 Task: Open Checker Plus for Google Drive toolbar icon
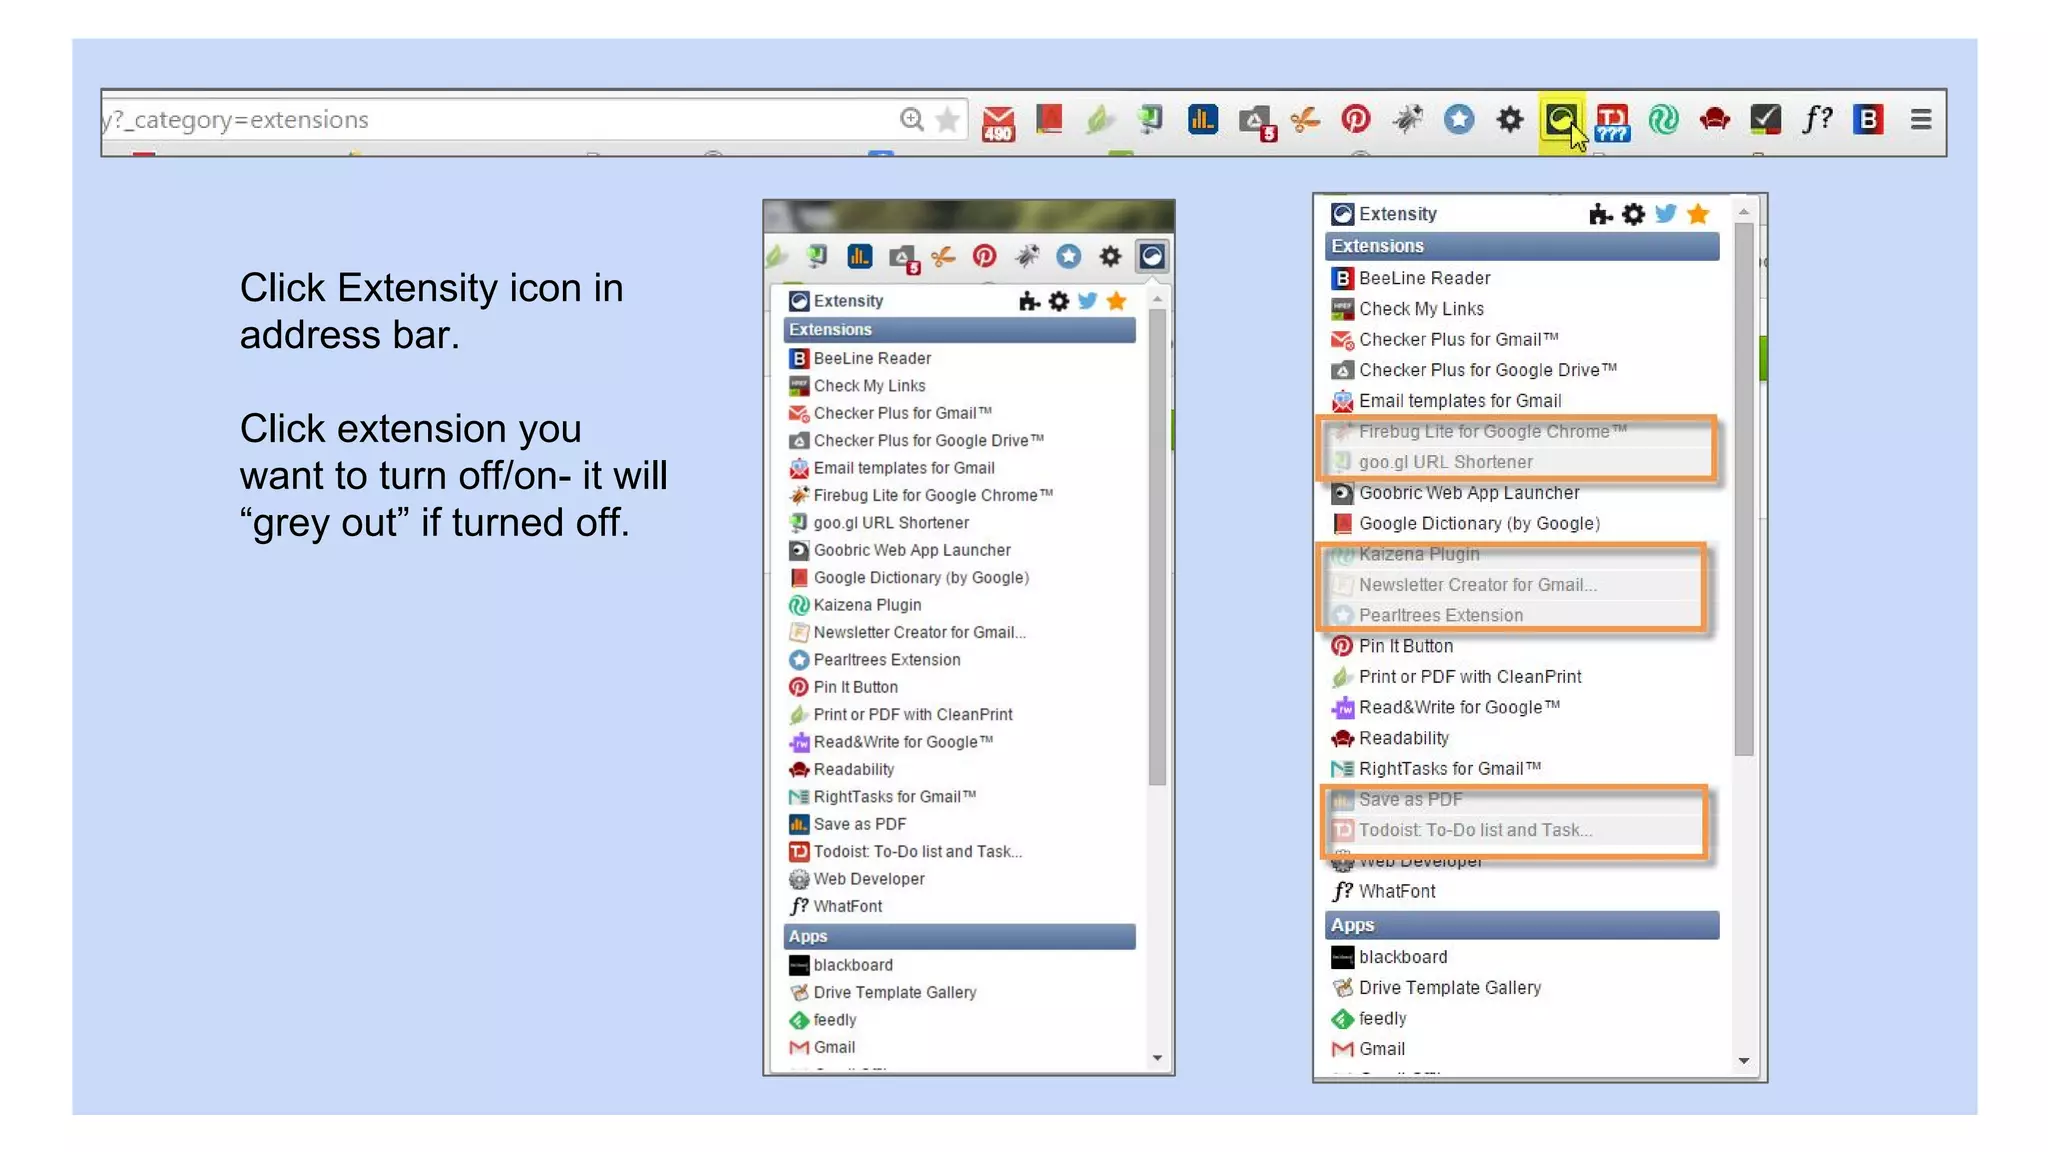pyautogui.click(x=1256, y=122)
